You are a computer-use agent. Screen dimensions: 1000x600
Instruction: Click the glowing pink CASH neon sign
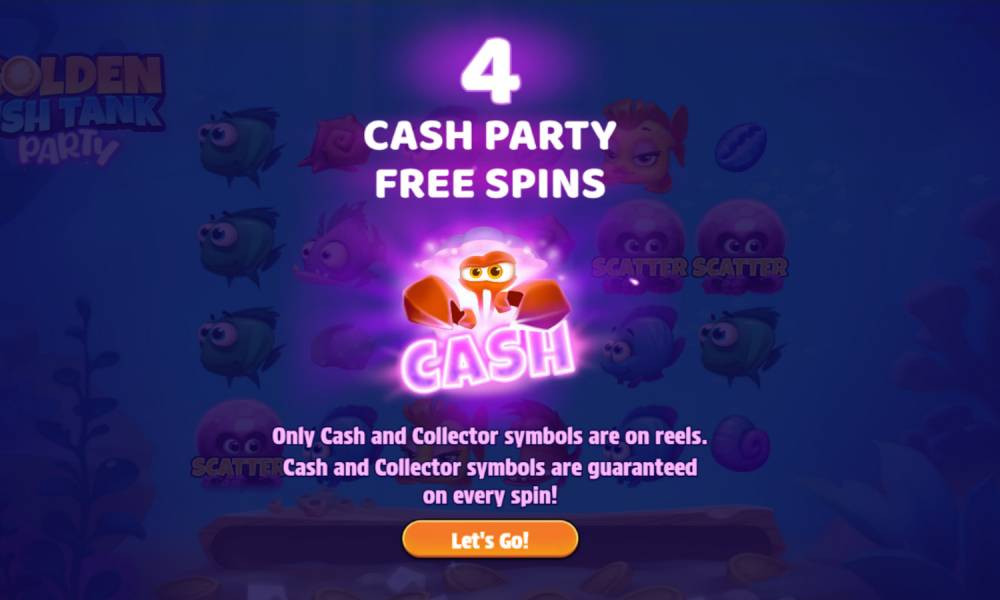tap(488, 358)
